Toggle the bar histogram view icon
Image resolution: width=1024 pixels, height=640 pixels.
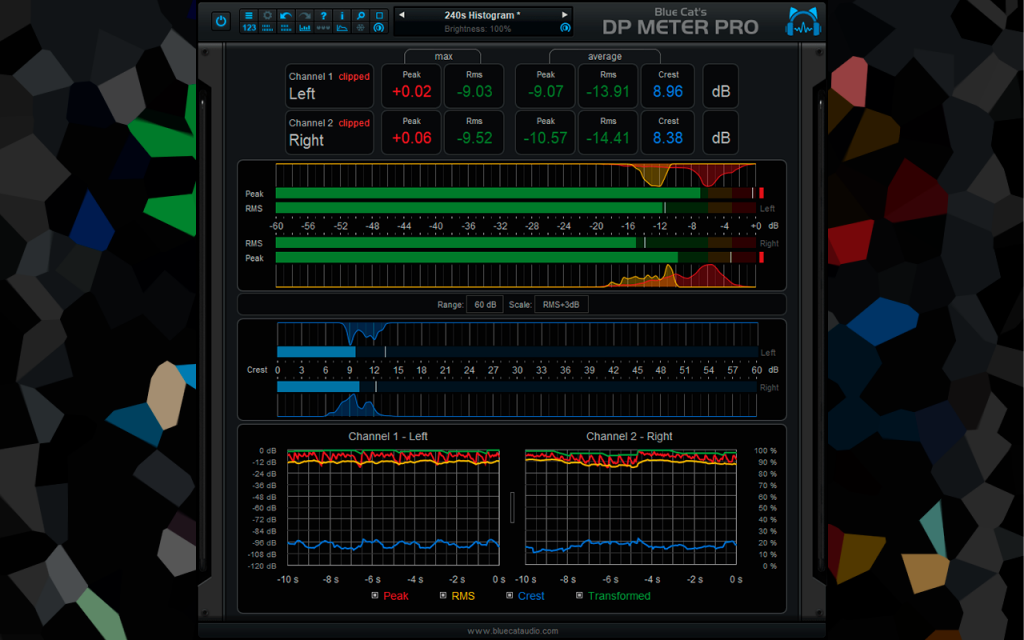click(304, 27)
